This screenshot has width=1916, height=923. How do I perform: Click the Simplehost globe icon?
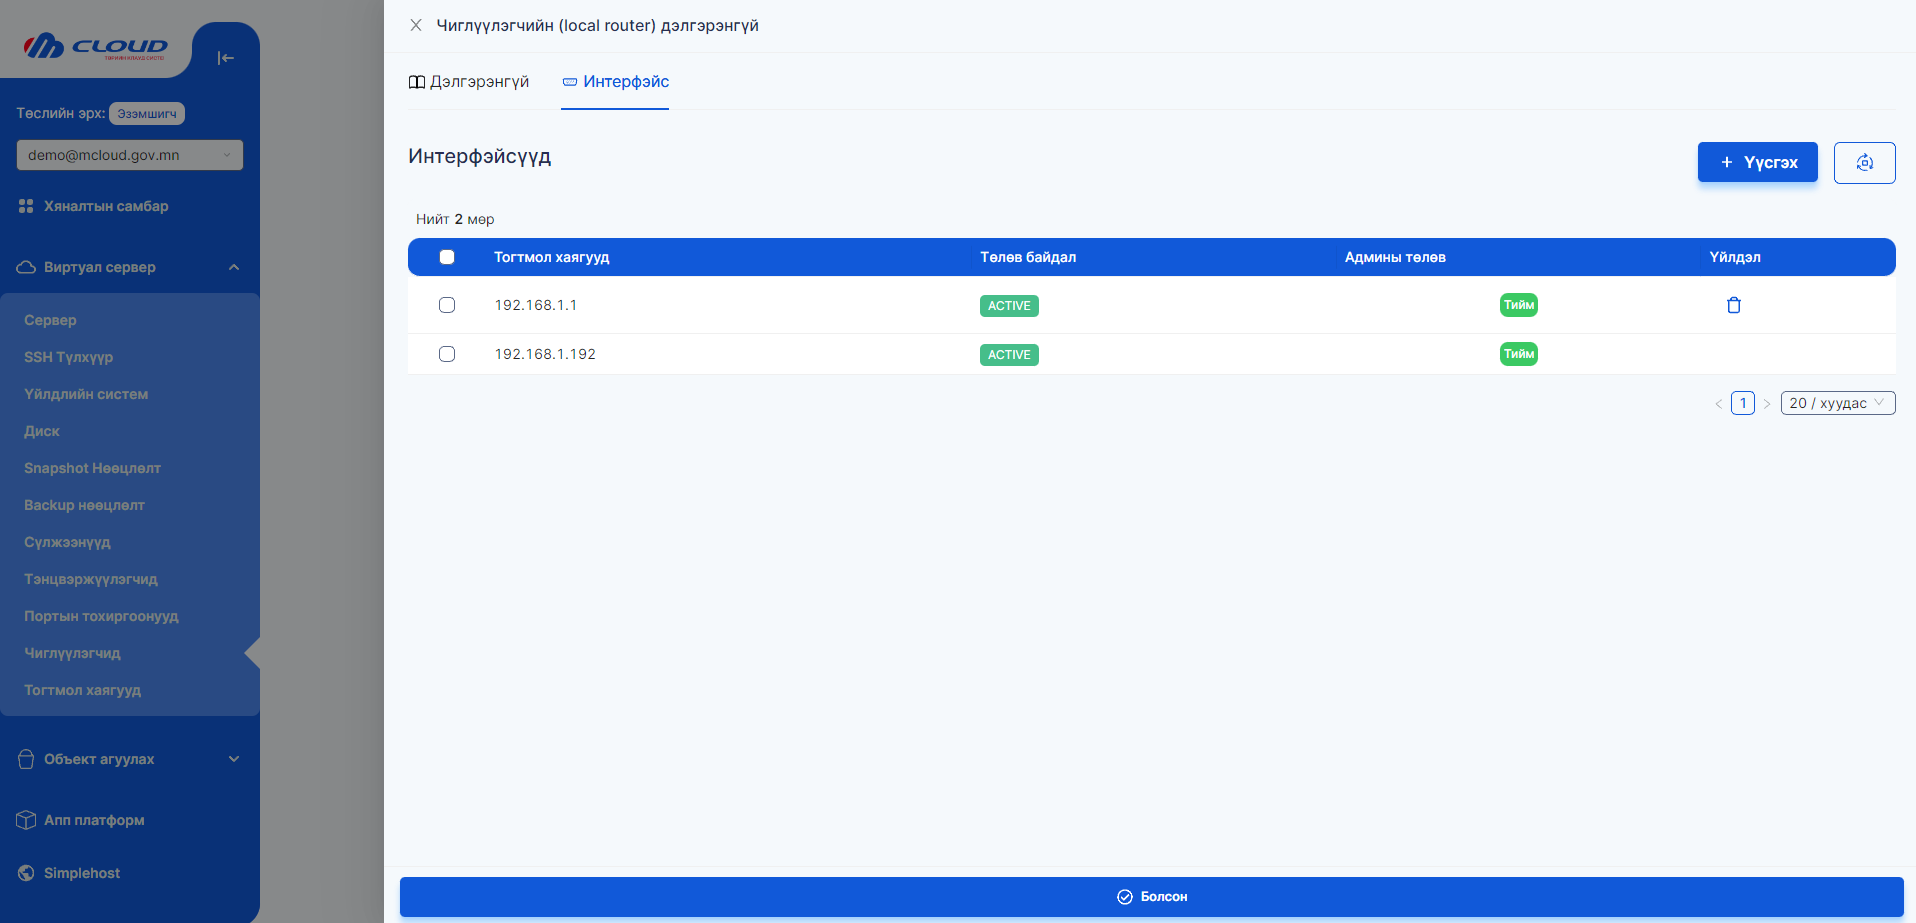tap(26, 873)
